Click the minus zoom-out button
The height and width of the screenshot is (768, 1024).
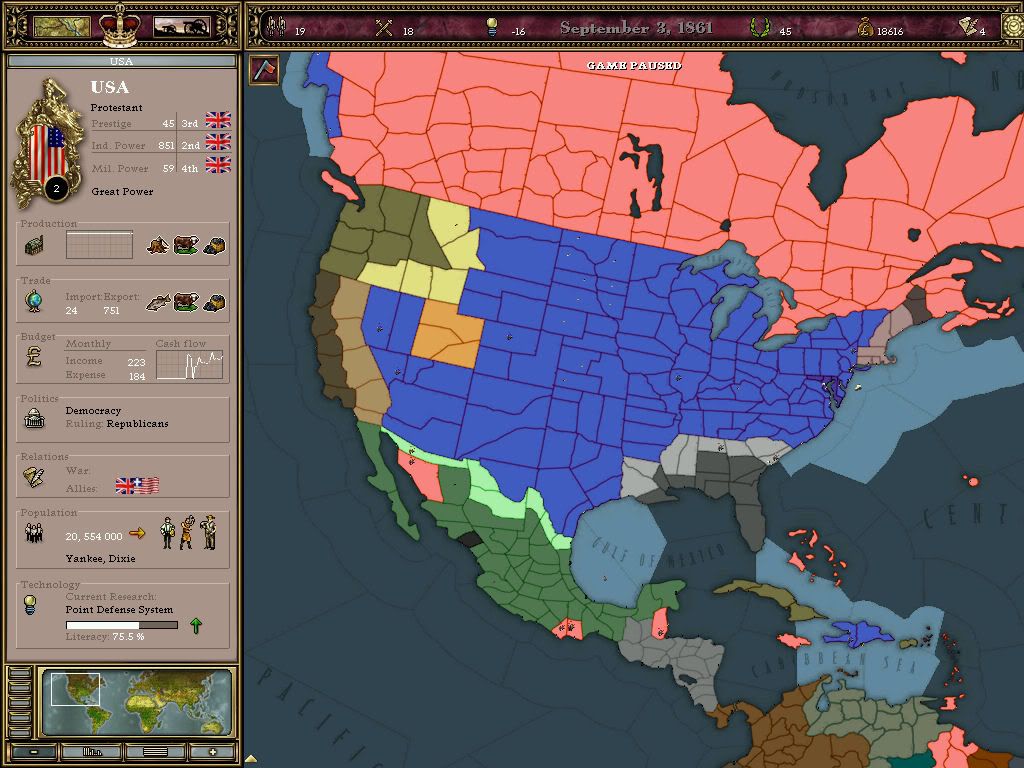click(x=33, y=752)
